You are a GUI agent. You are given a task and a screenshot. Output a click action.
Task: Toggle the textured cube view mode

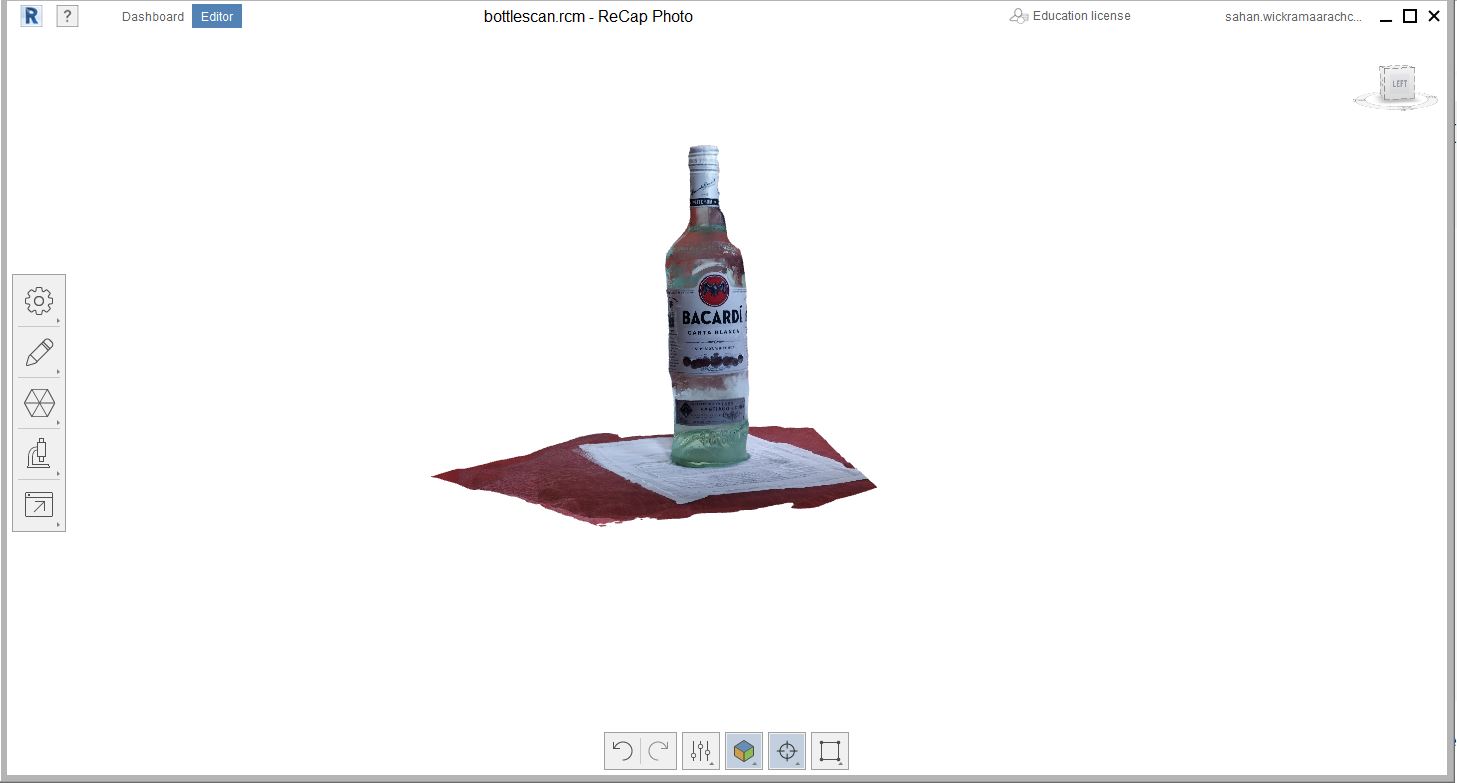tap(744, 751)
